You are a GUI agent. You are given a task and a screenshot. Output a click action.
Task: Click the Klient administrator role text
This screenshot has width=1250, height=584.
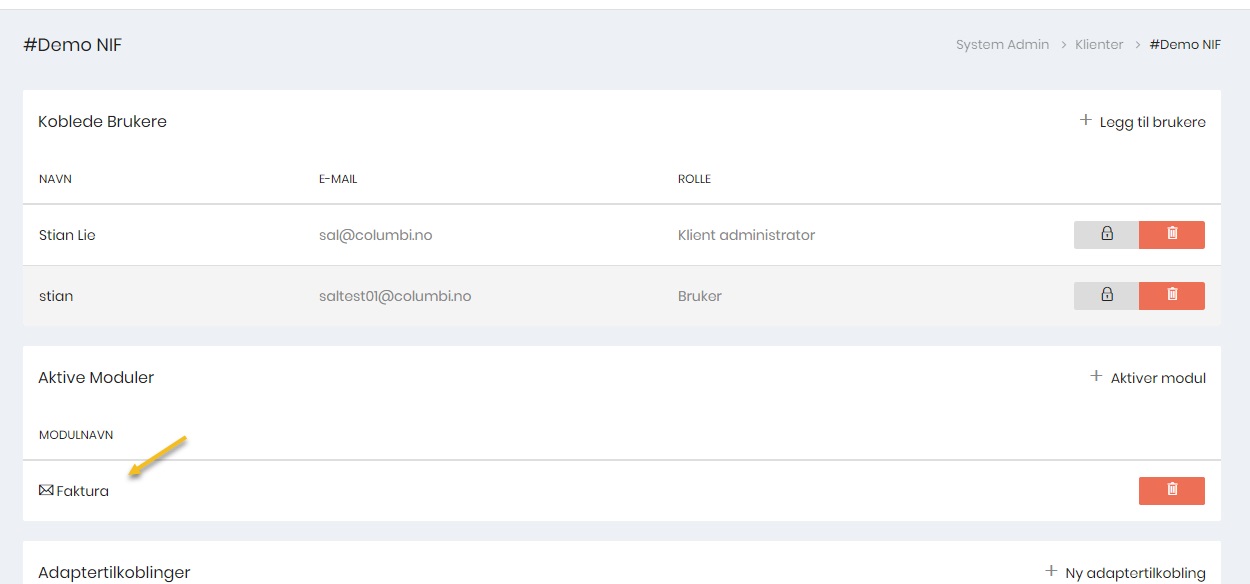click(746, 235)
